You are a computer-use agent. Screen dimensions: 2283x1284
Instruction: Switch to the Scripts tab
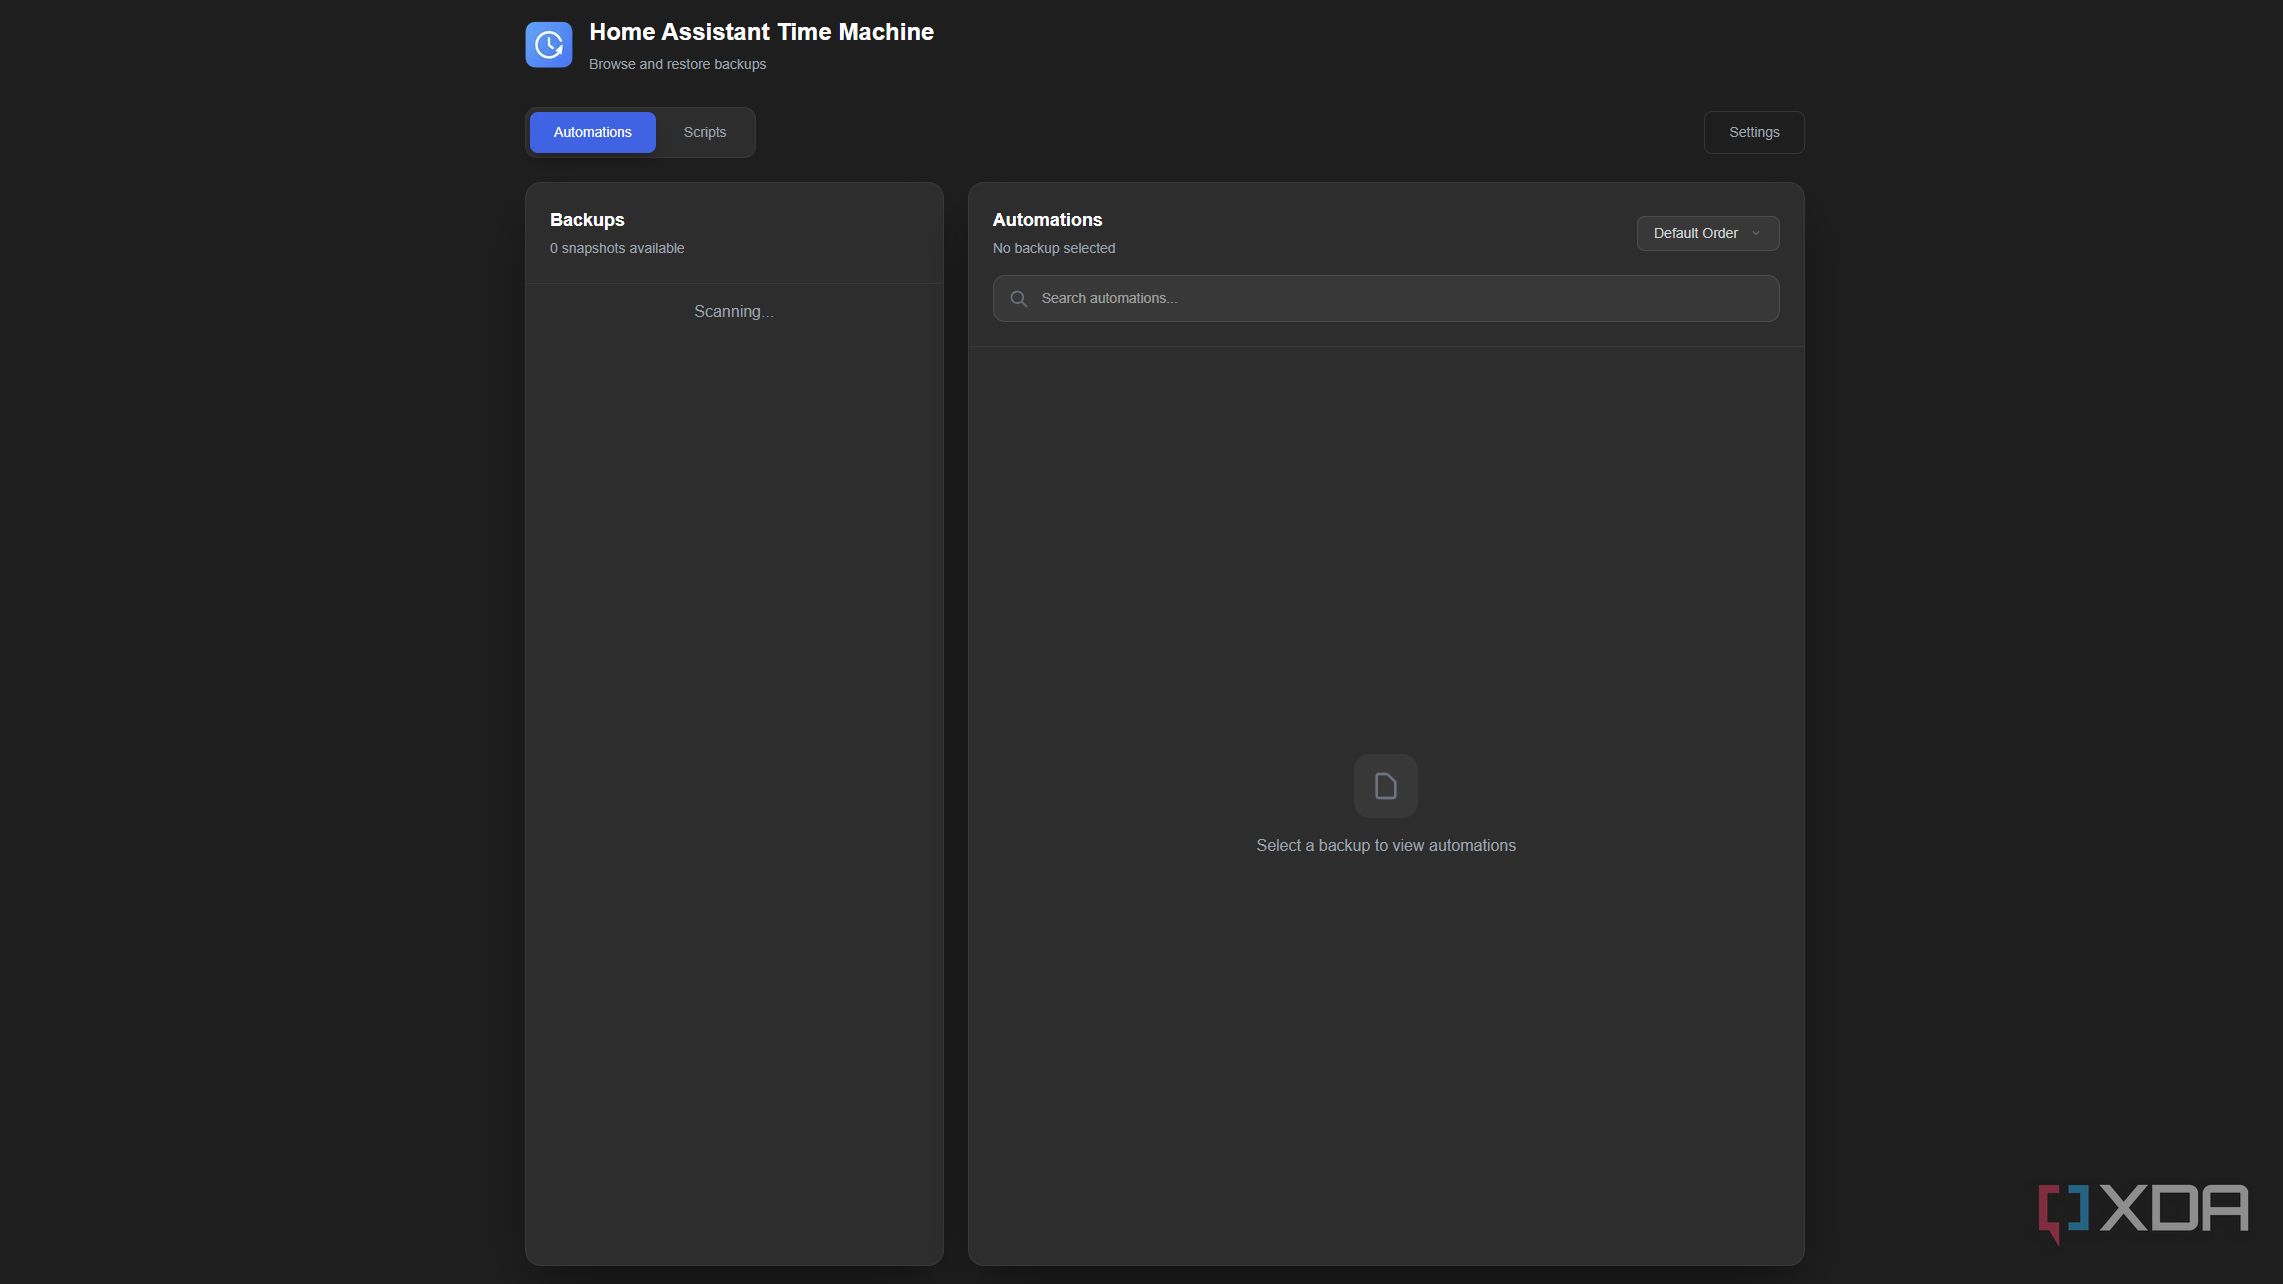704,132
